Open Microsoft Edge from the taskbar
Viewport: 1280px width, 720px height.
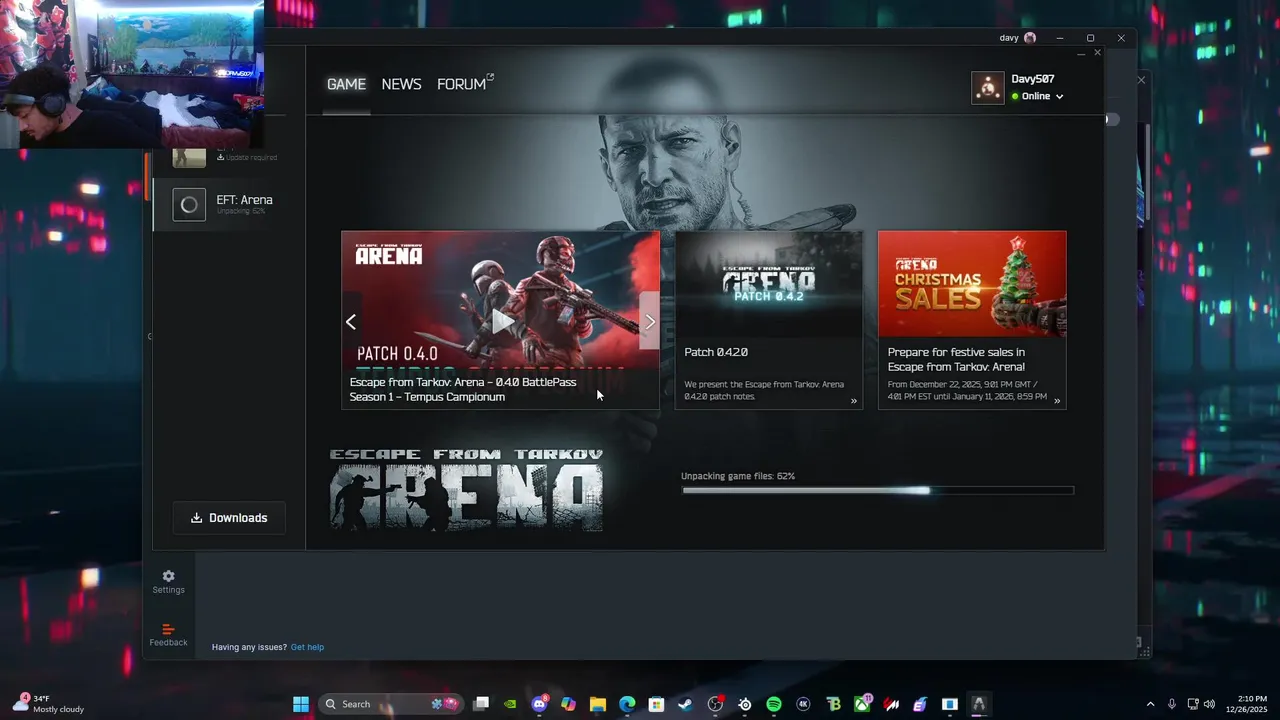click(x=627, y=704)
